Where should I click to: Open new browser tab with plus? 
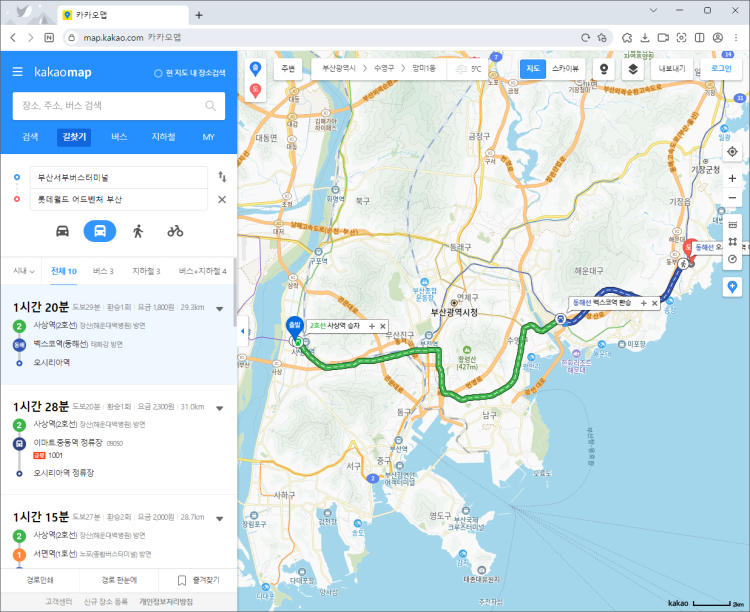(199, 15)
